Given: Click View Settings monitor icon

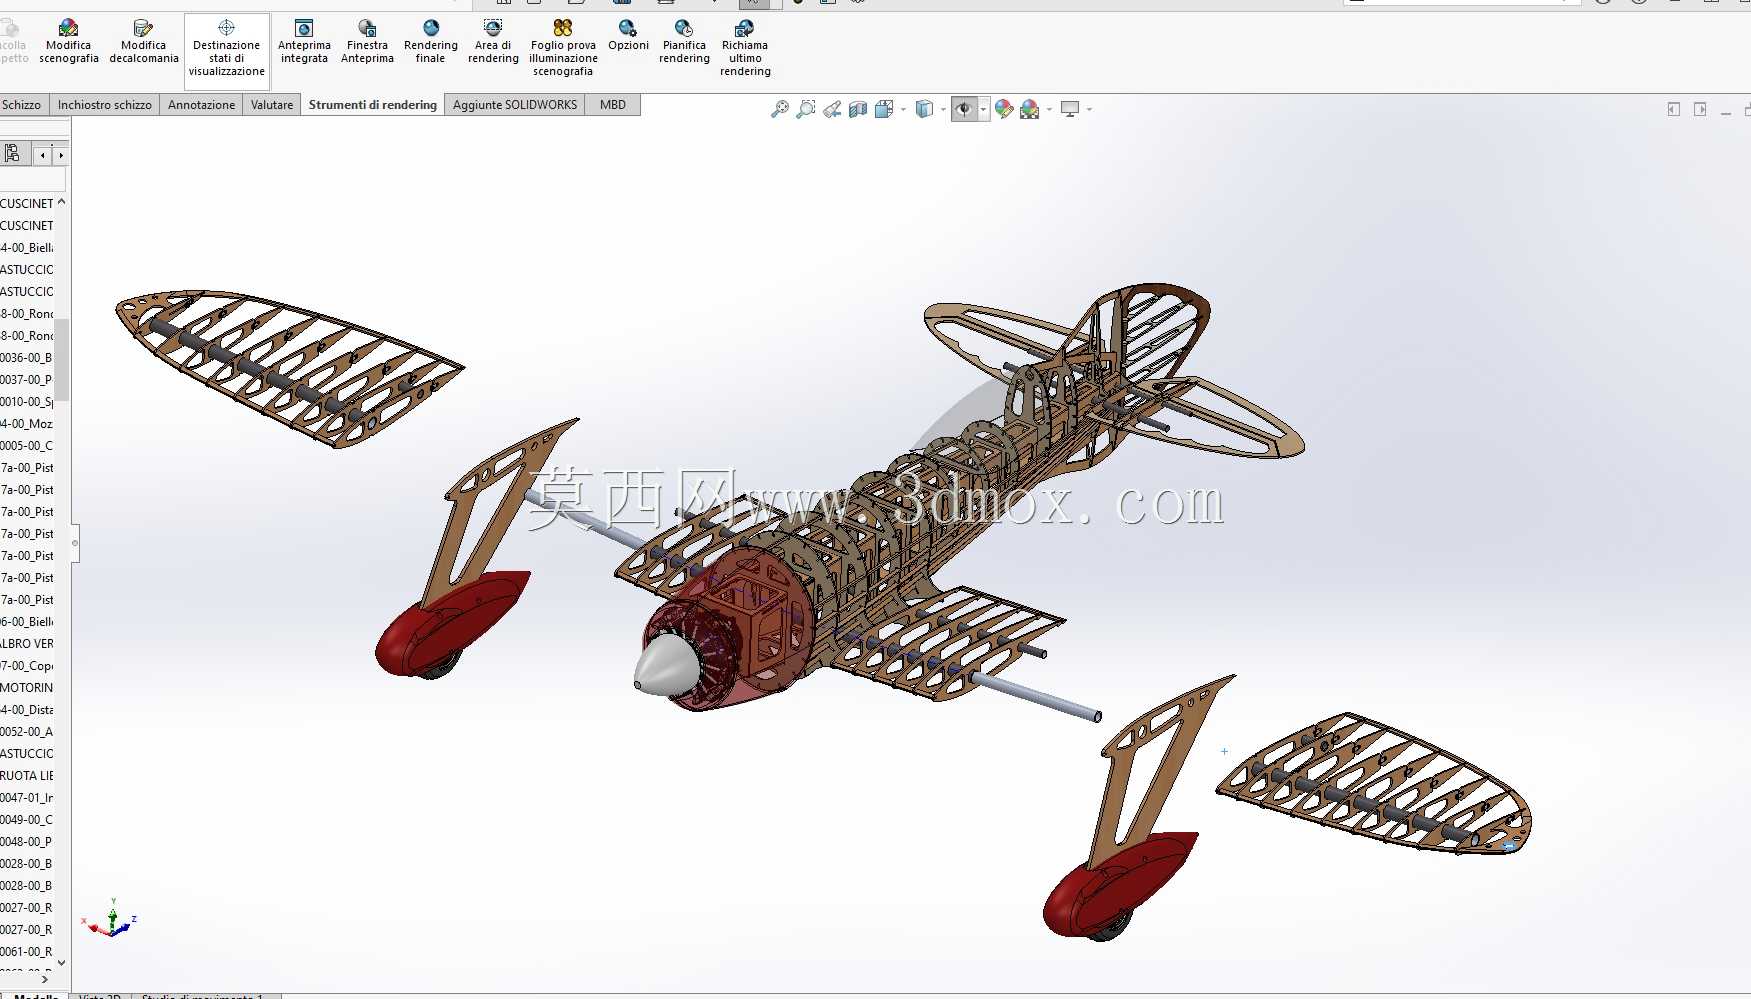Looking at the screenshot, I should coord(1070,109).
